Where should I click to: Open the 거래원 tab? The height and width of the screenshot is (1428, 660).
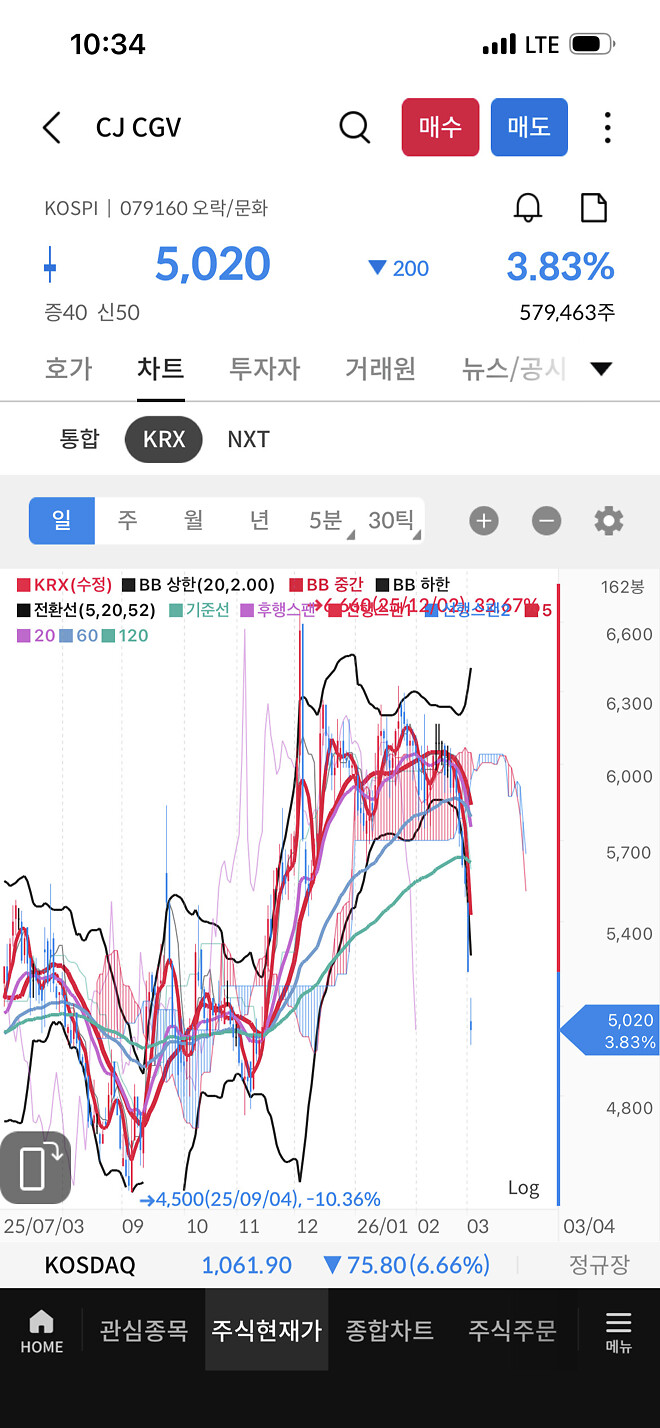(381, 368)
